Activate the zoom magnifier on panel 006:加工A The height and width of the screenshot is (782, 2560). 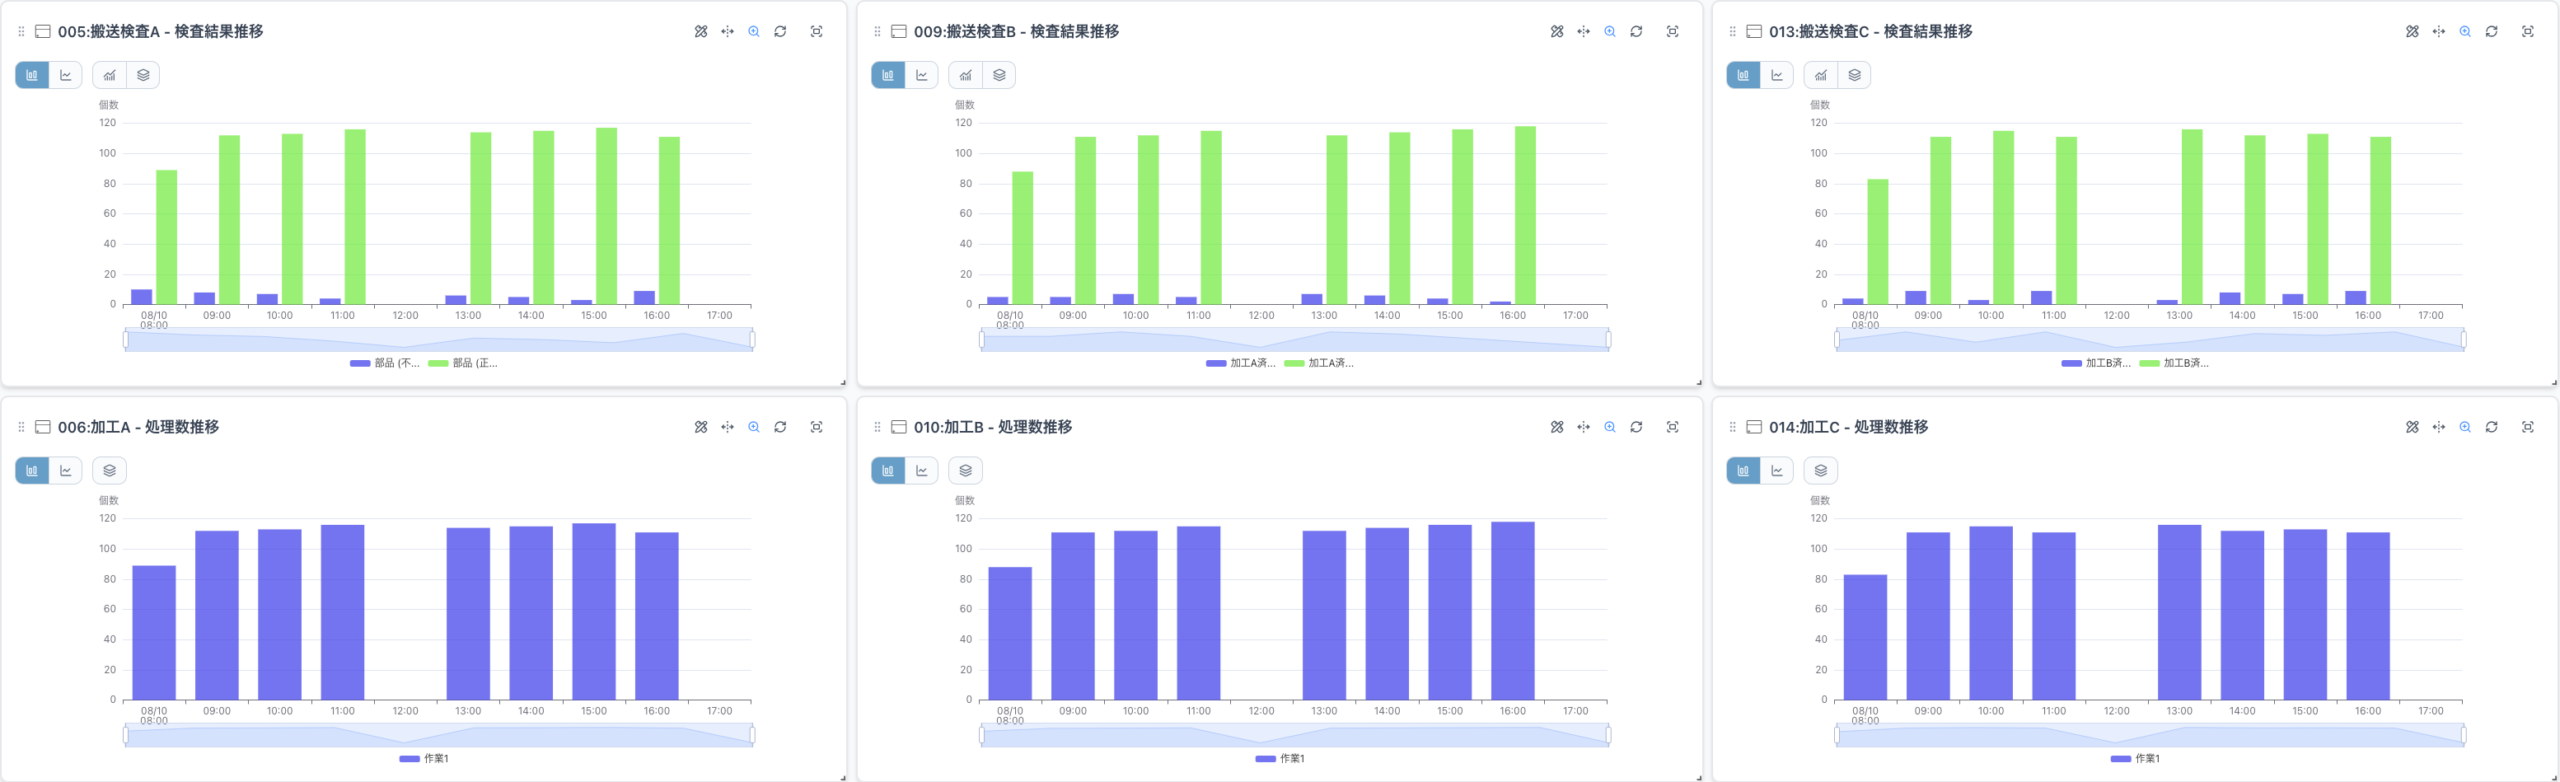click(754, 427)
